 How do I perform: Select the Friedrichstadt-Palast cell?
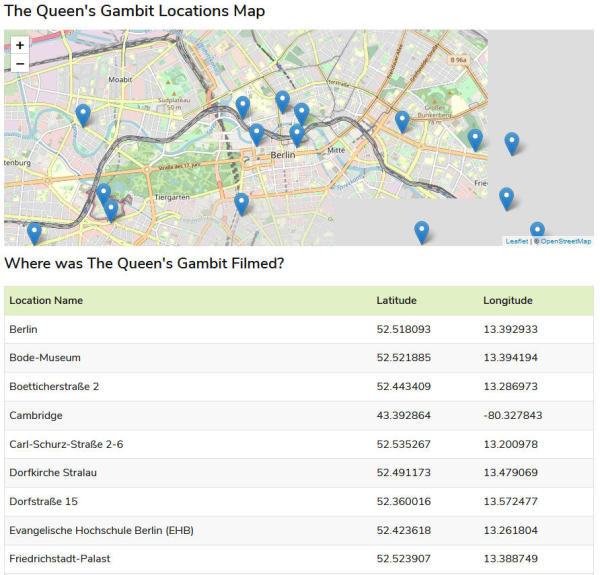(60, 559)
